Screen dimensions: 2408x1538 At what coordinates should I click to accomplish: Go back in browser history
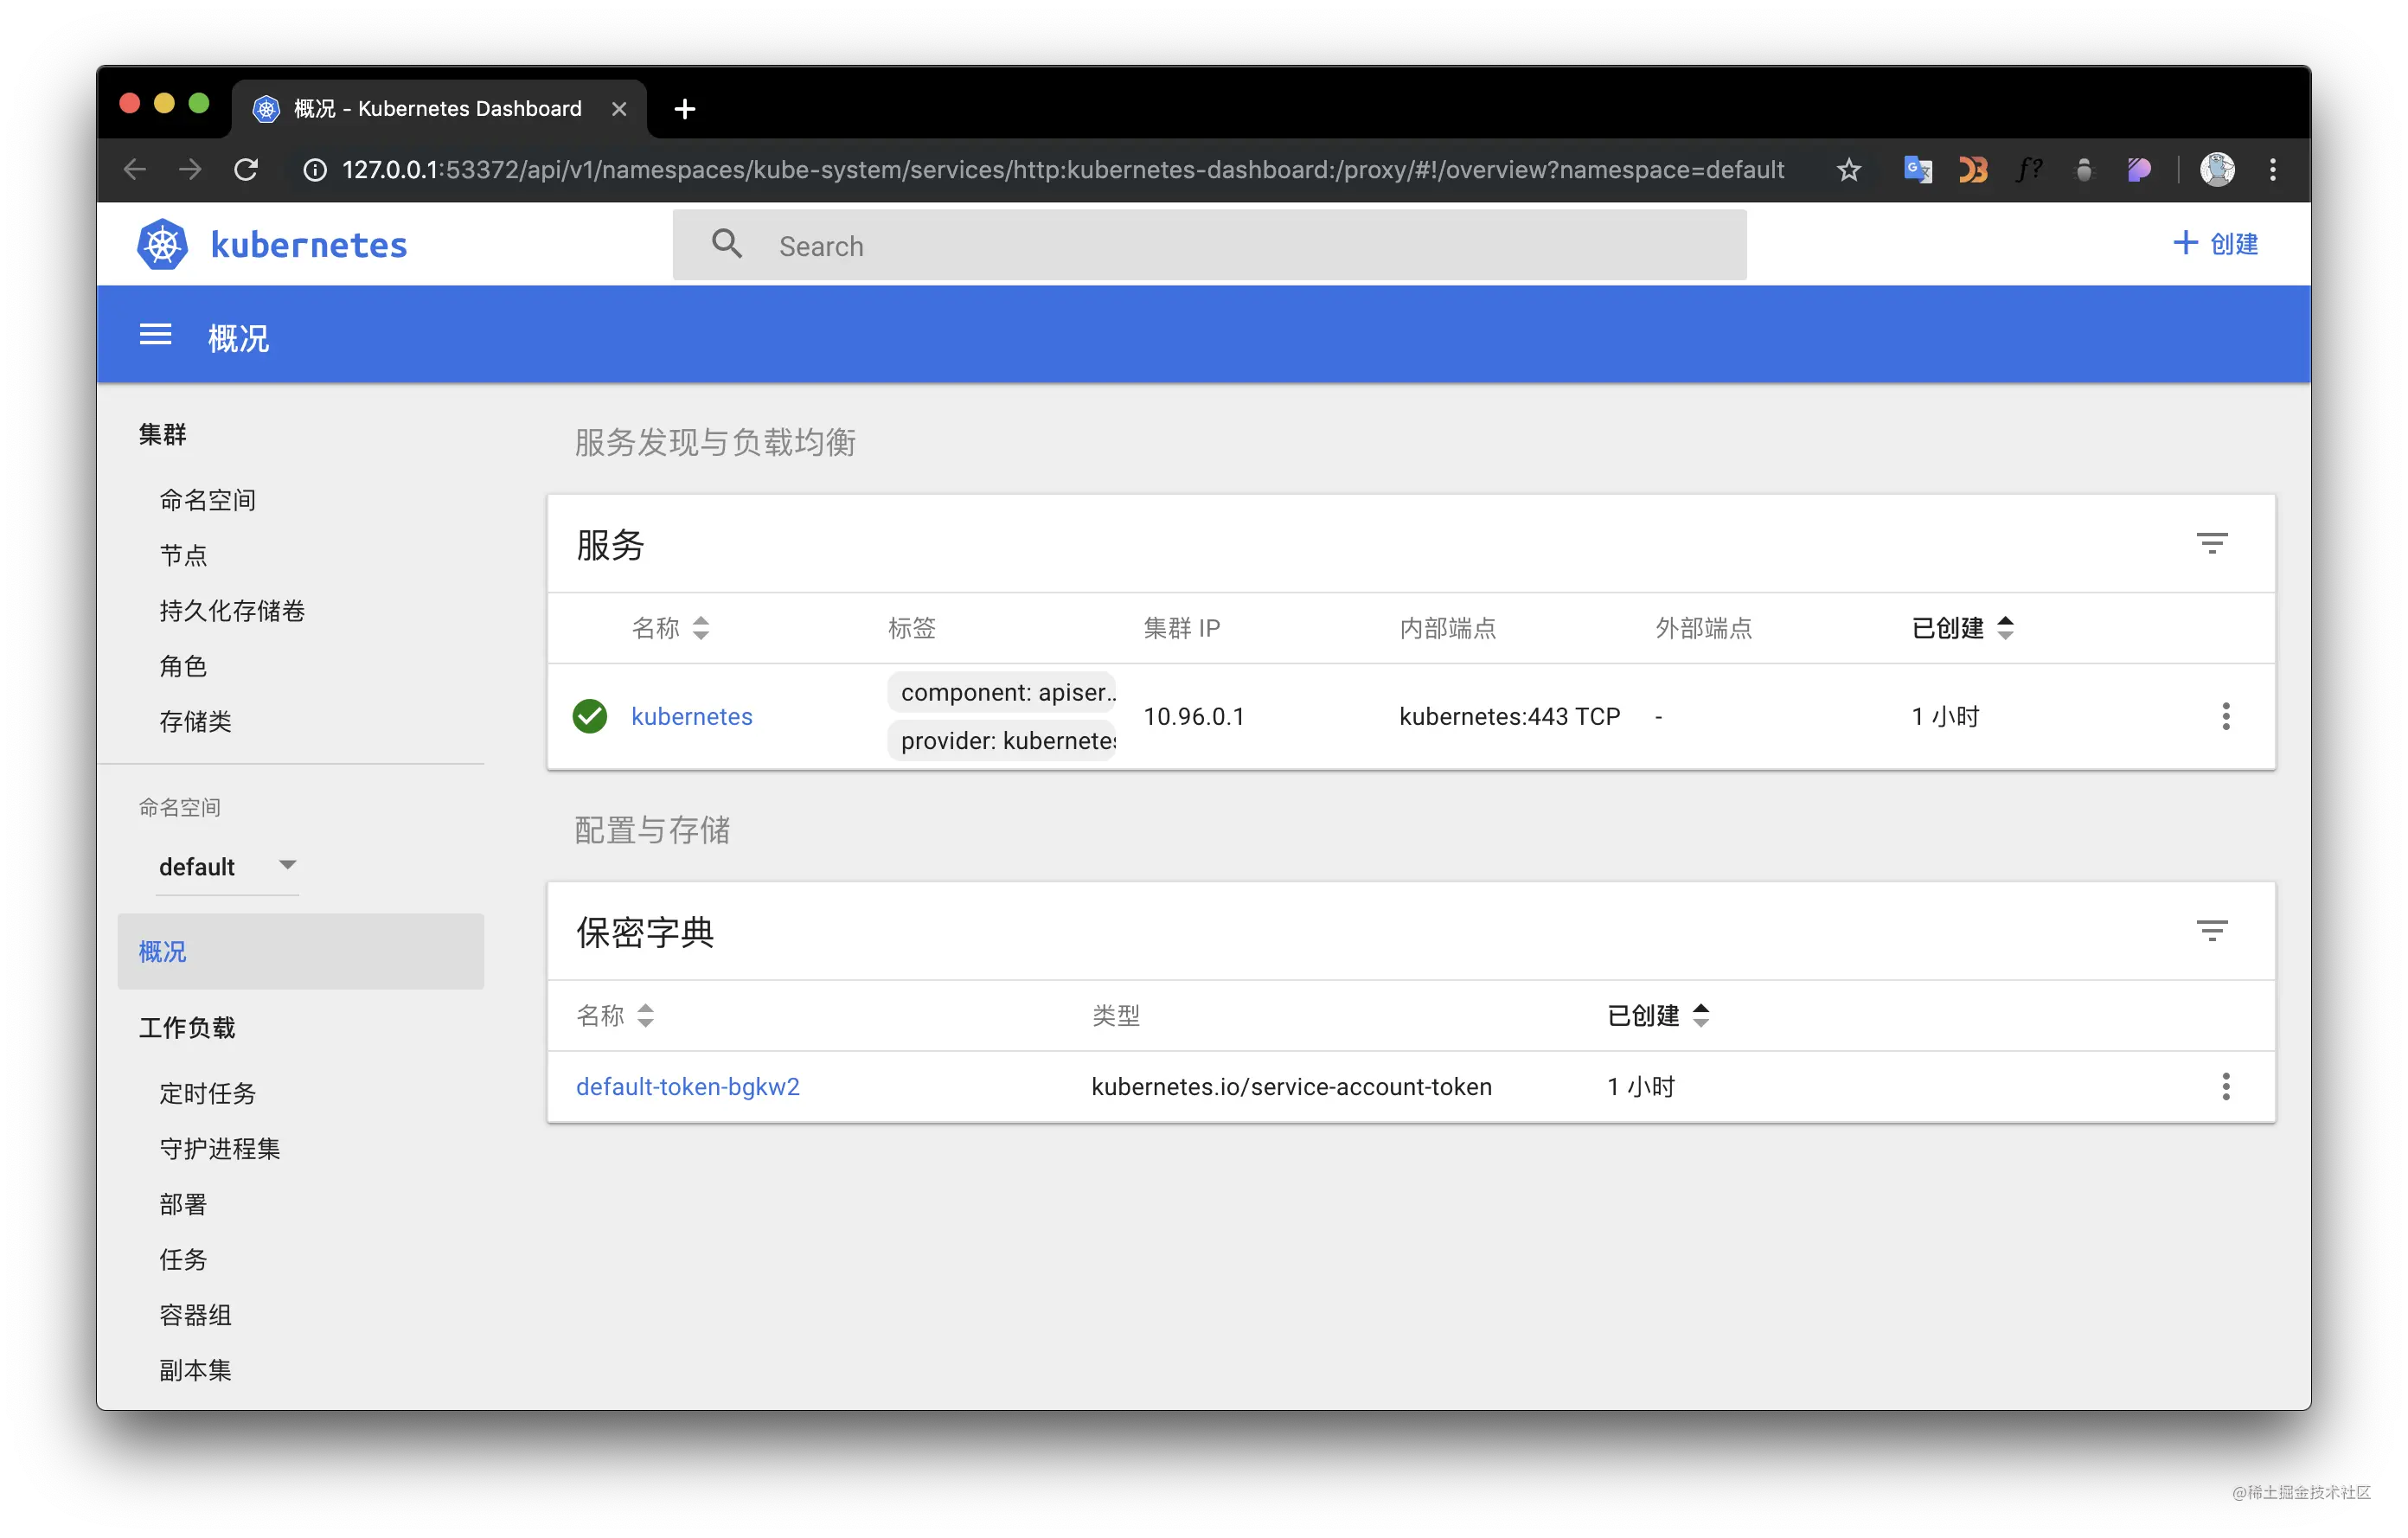coord(135,169)
